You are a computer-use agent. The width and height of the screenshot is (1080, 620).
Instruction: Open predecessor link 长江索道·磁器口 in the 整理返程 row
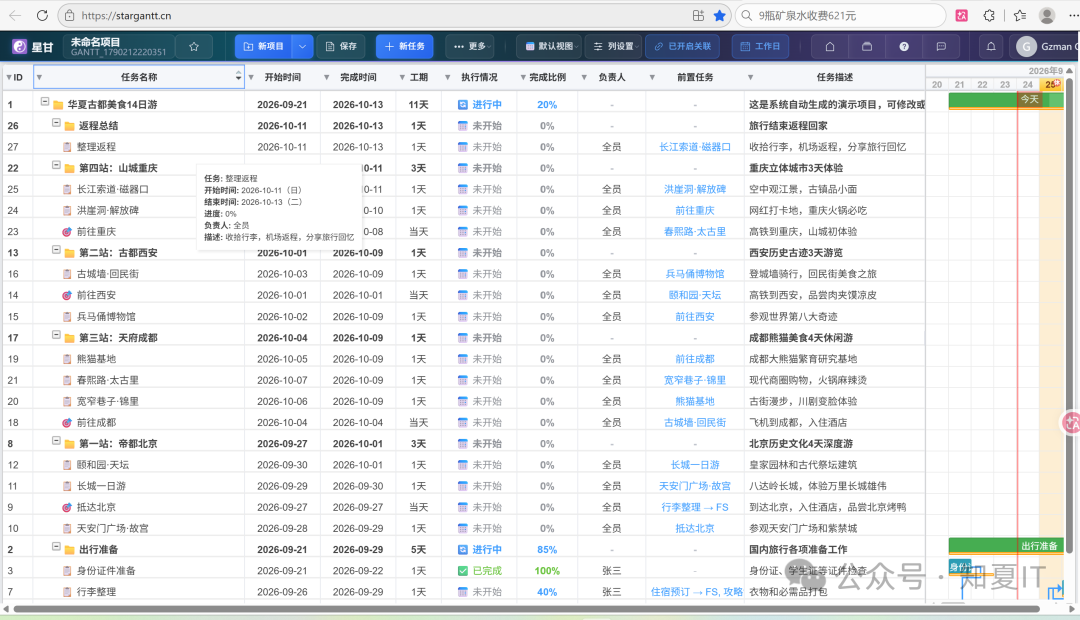(x=695, y=147)
